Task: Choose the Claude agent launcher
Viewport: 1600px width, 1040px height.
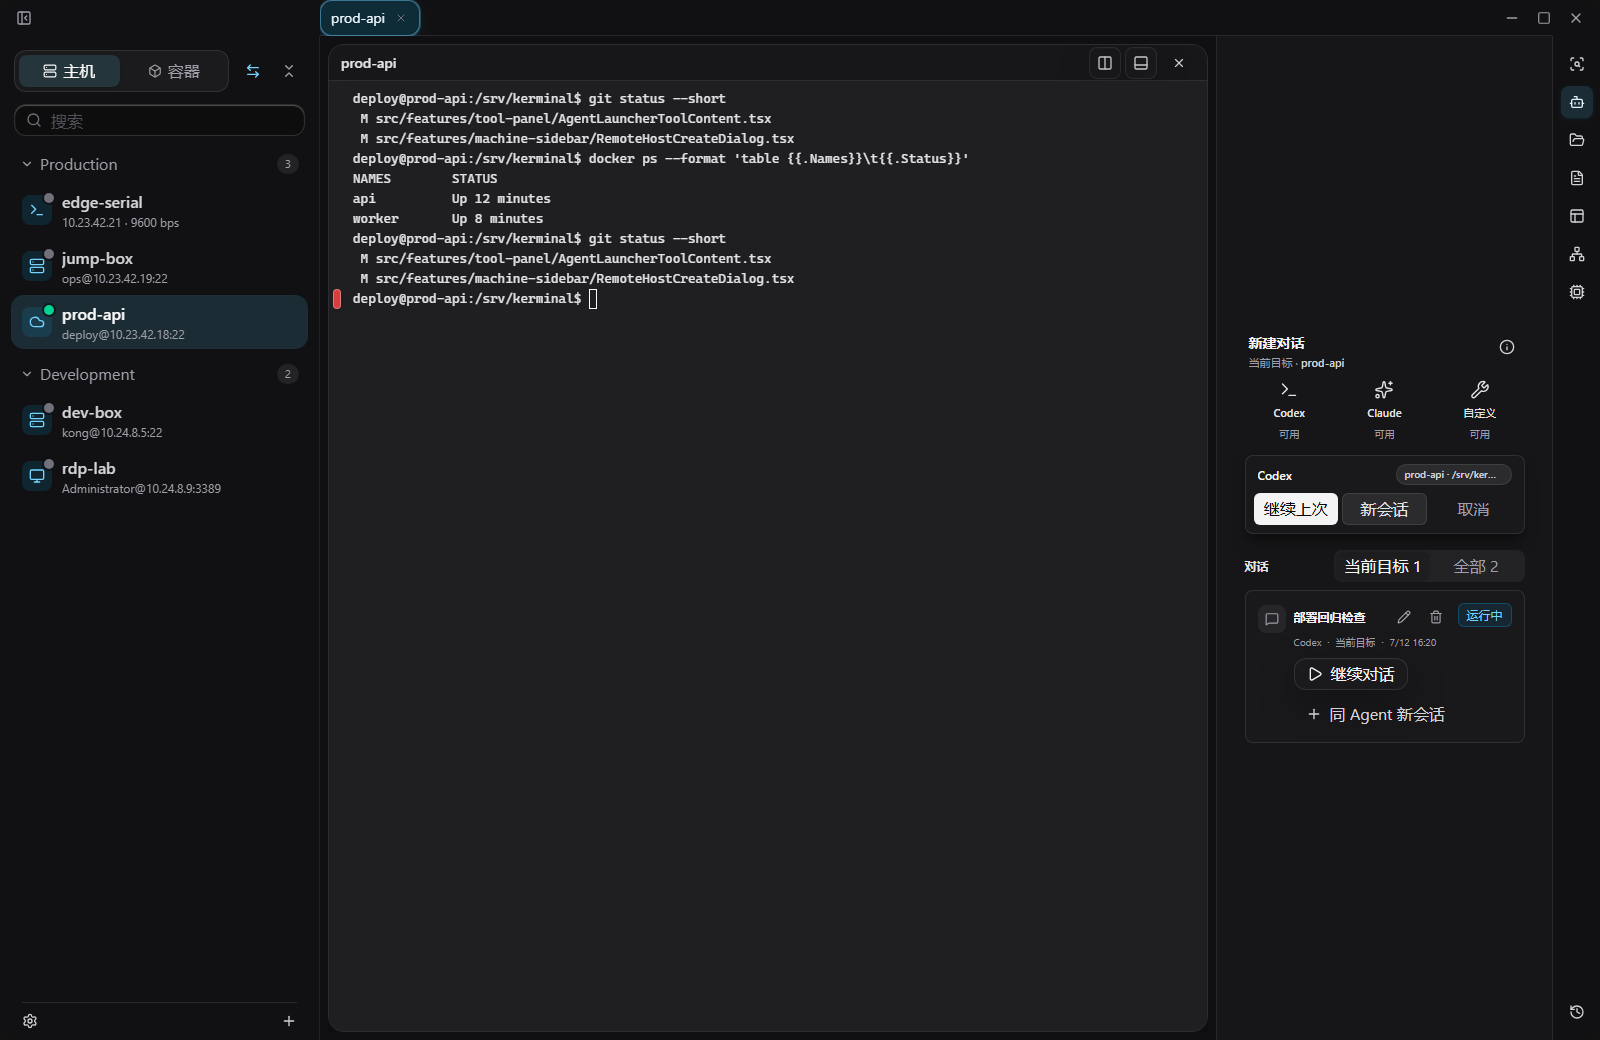Action: point(1384,410)
